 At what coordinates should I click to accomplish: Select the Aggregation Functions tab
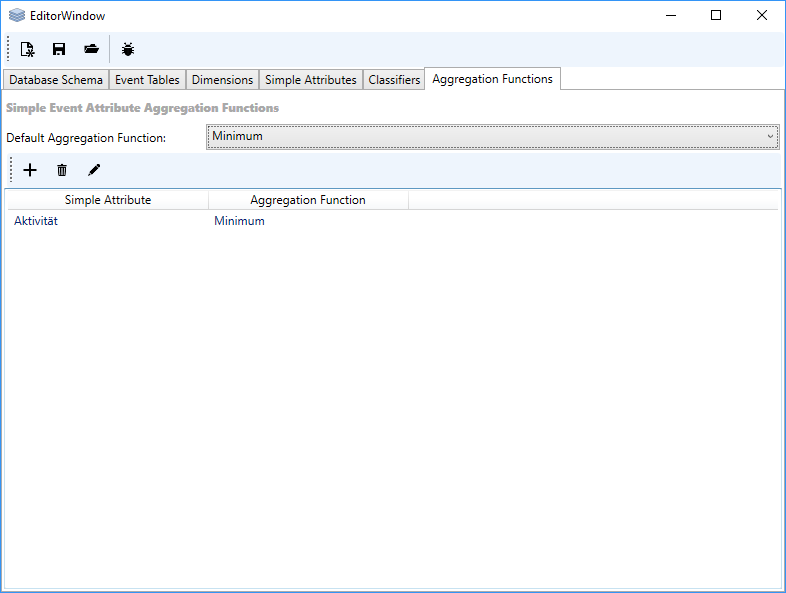coord(492,79)
